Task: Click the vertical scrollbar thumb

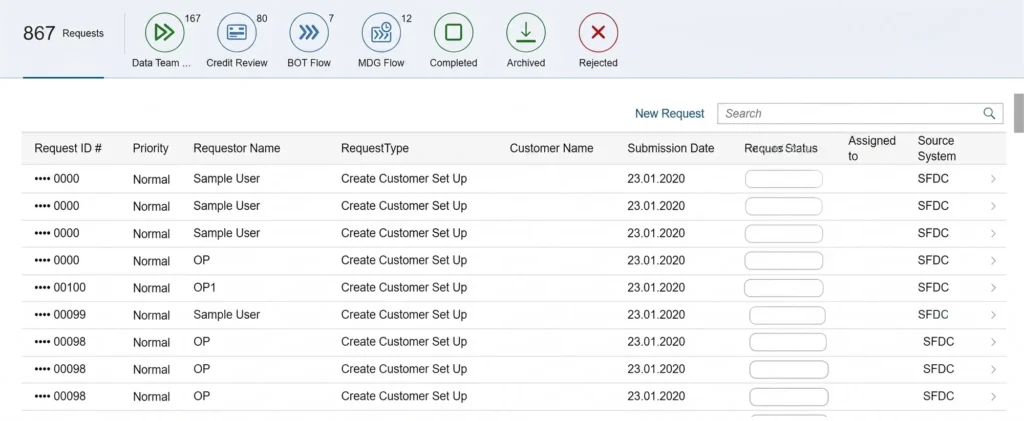Action: click(1018, 113)
